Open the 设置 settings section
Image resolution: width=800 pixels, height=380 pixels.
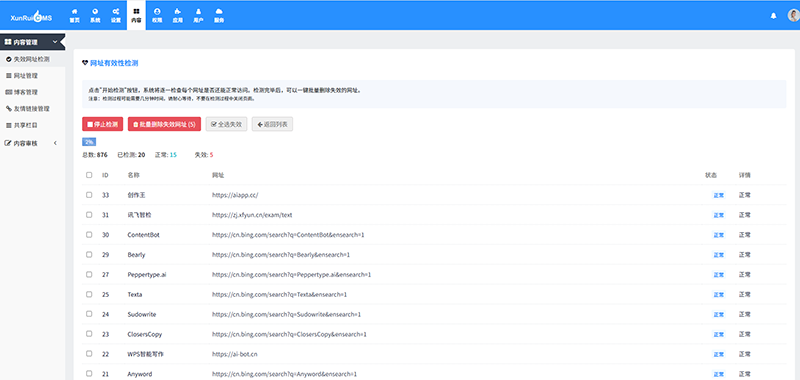(116, 15)
